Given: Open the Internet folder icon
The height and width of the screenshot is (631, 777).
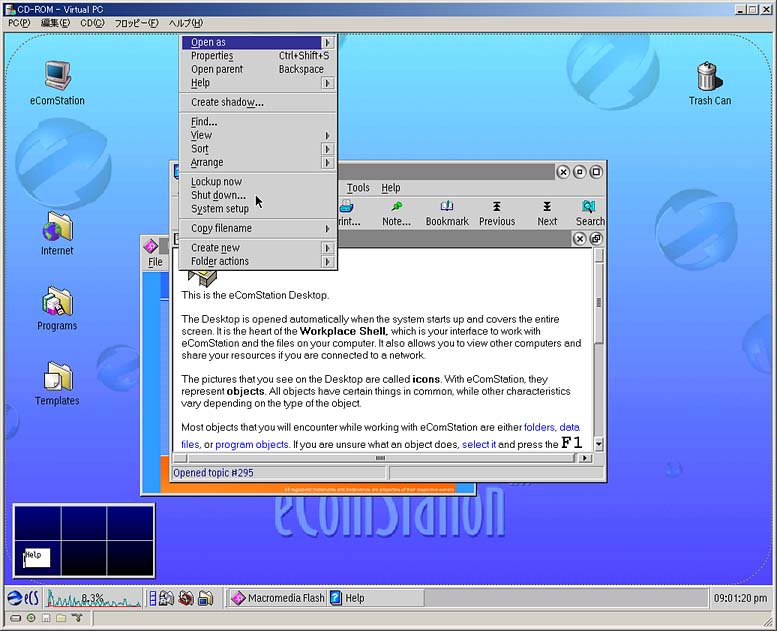Looking at the screenshot, I should tap(57, 226).
